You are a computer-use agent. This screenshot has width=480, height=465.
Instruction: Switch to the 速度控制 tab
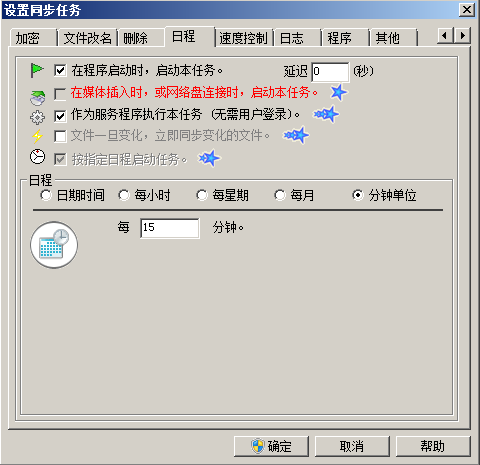tap(243, 38)
